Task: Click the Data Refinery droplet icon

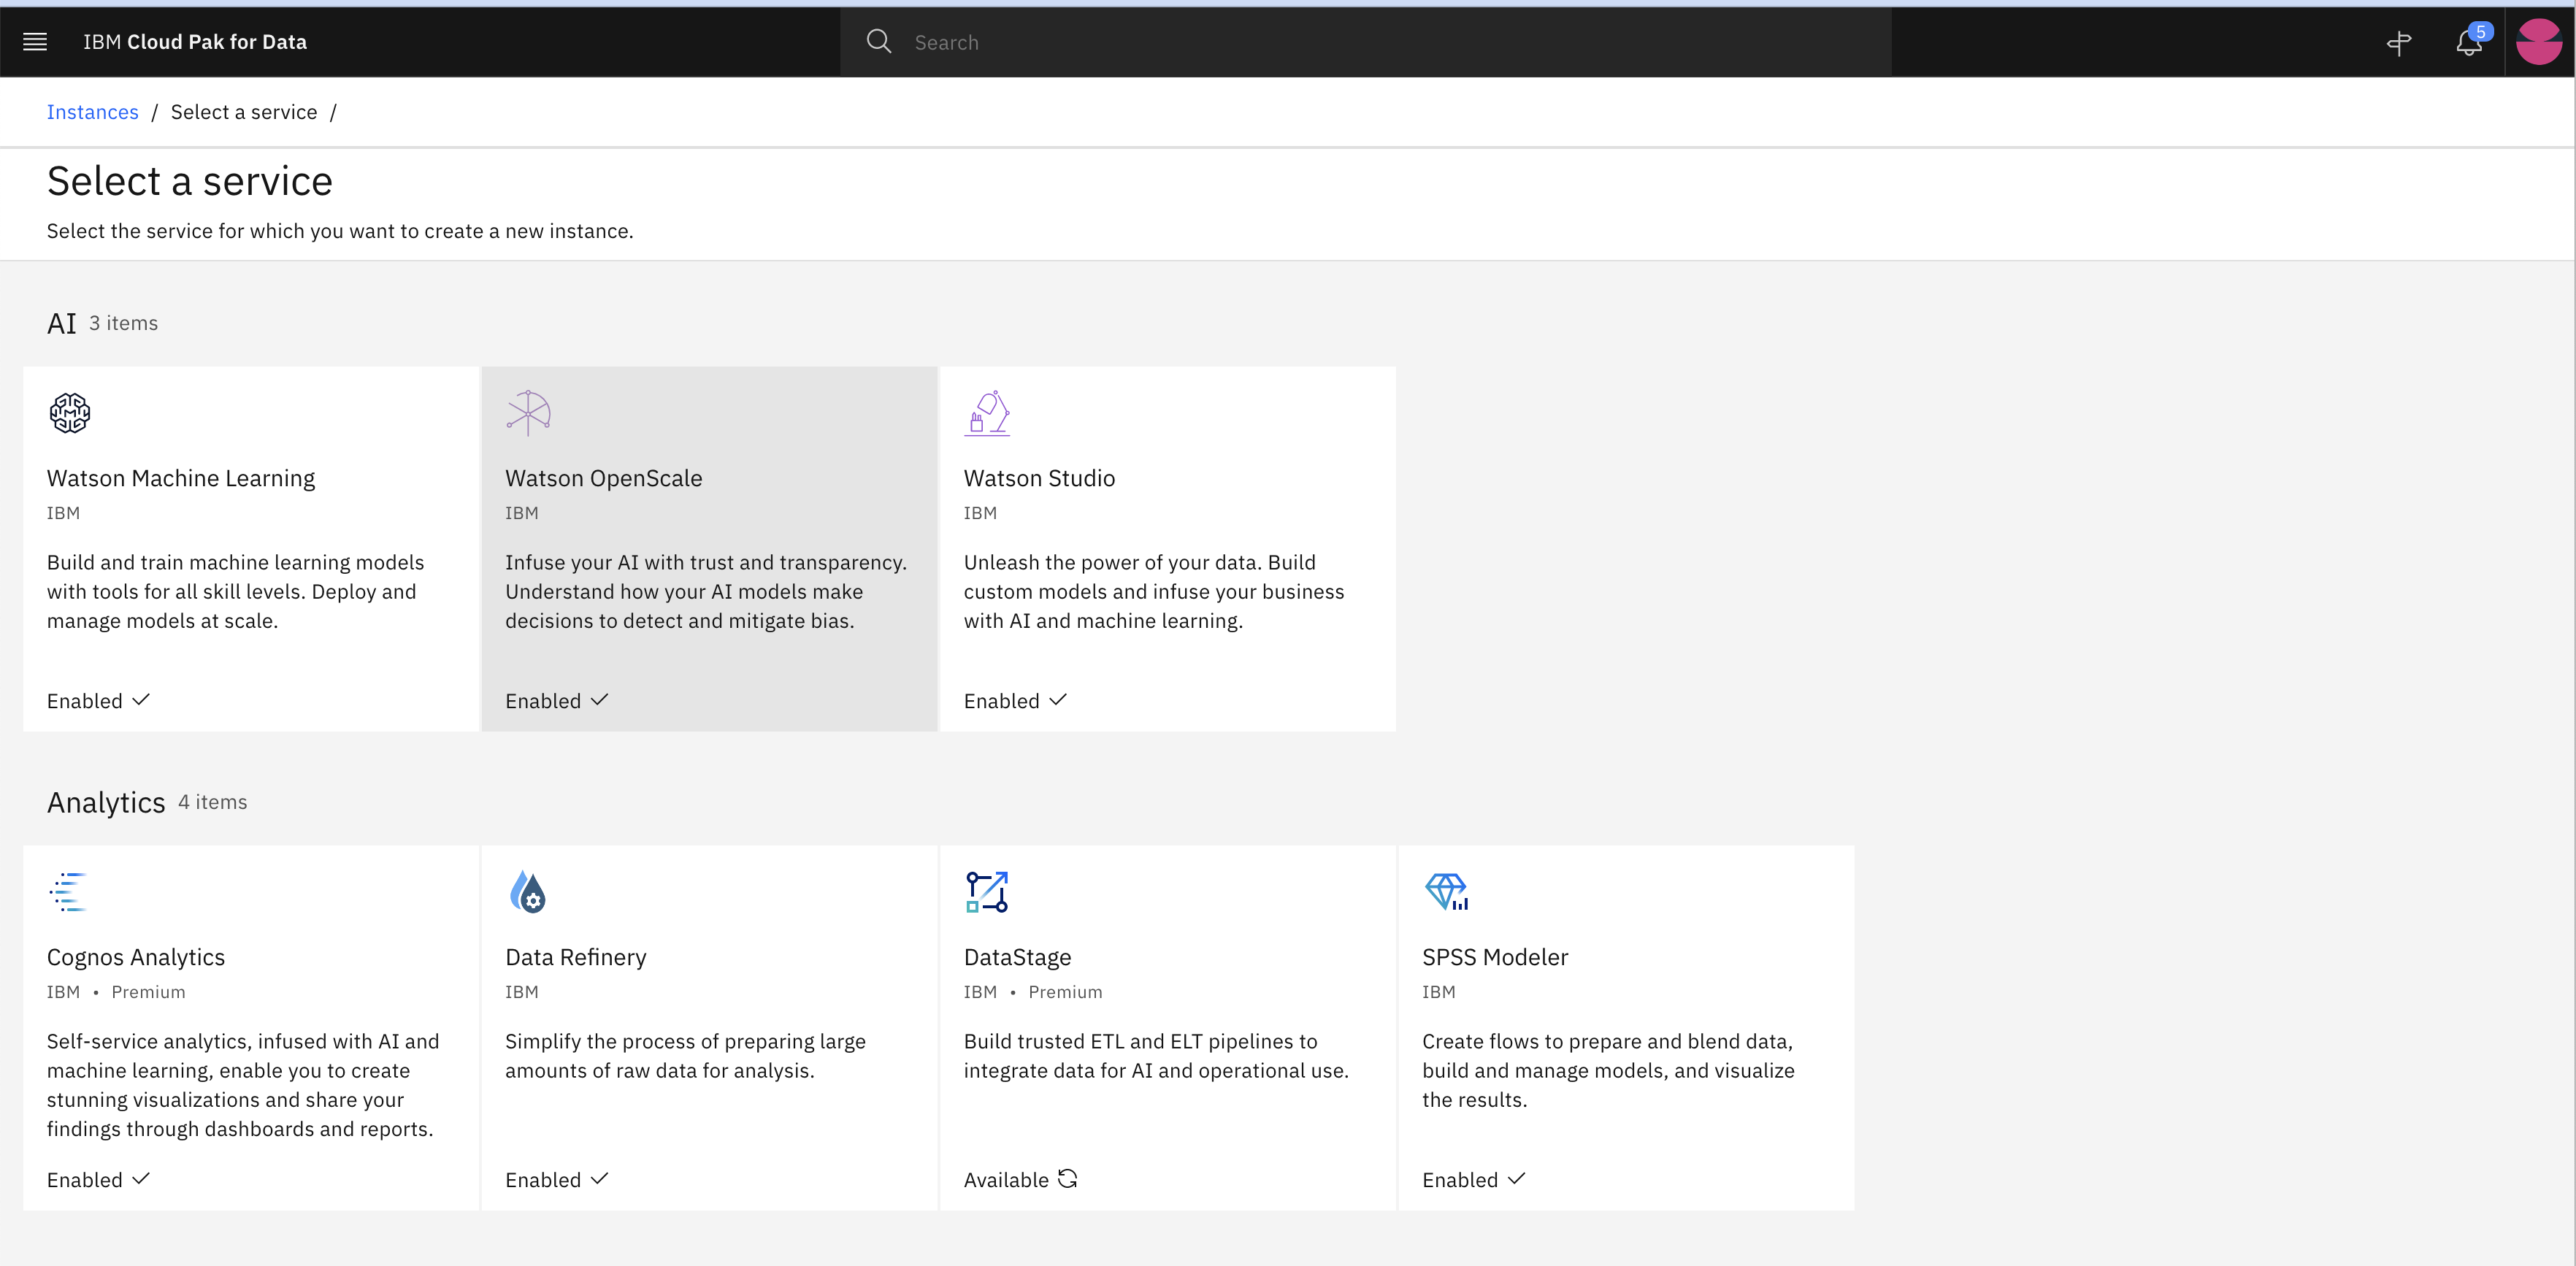Action: pos(527,891)
